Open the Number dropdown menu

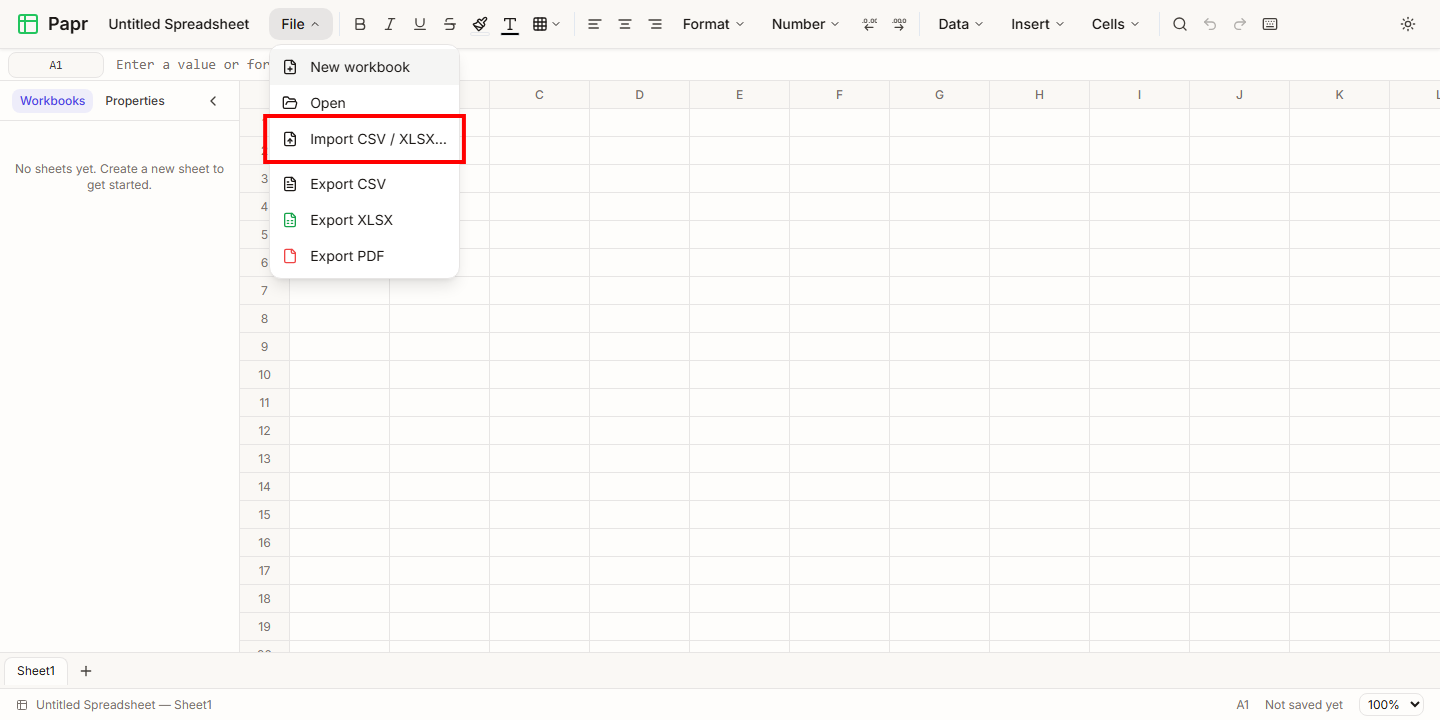[805, 24]
